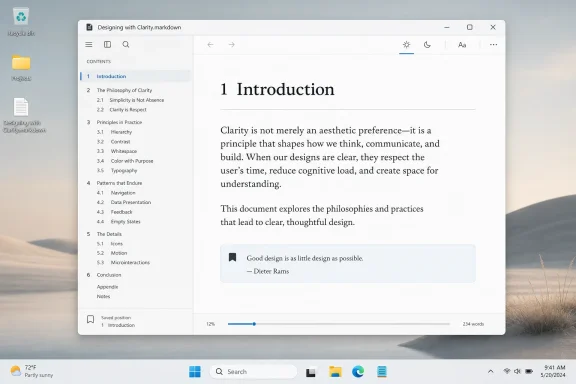Click the document icon in the title bar

coord(89,27)
